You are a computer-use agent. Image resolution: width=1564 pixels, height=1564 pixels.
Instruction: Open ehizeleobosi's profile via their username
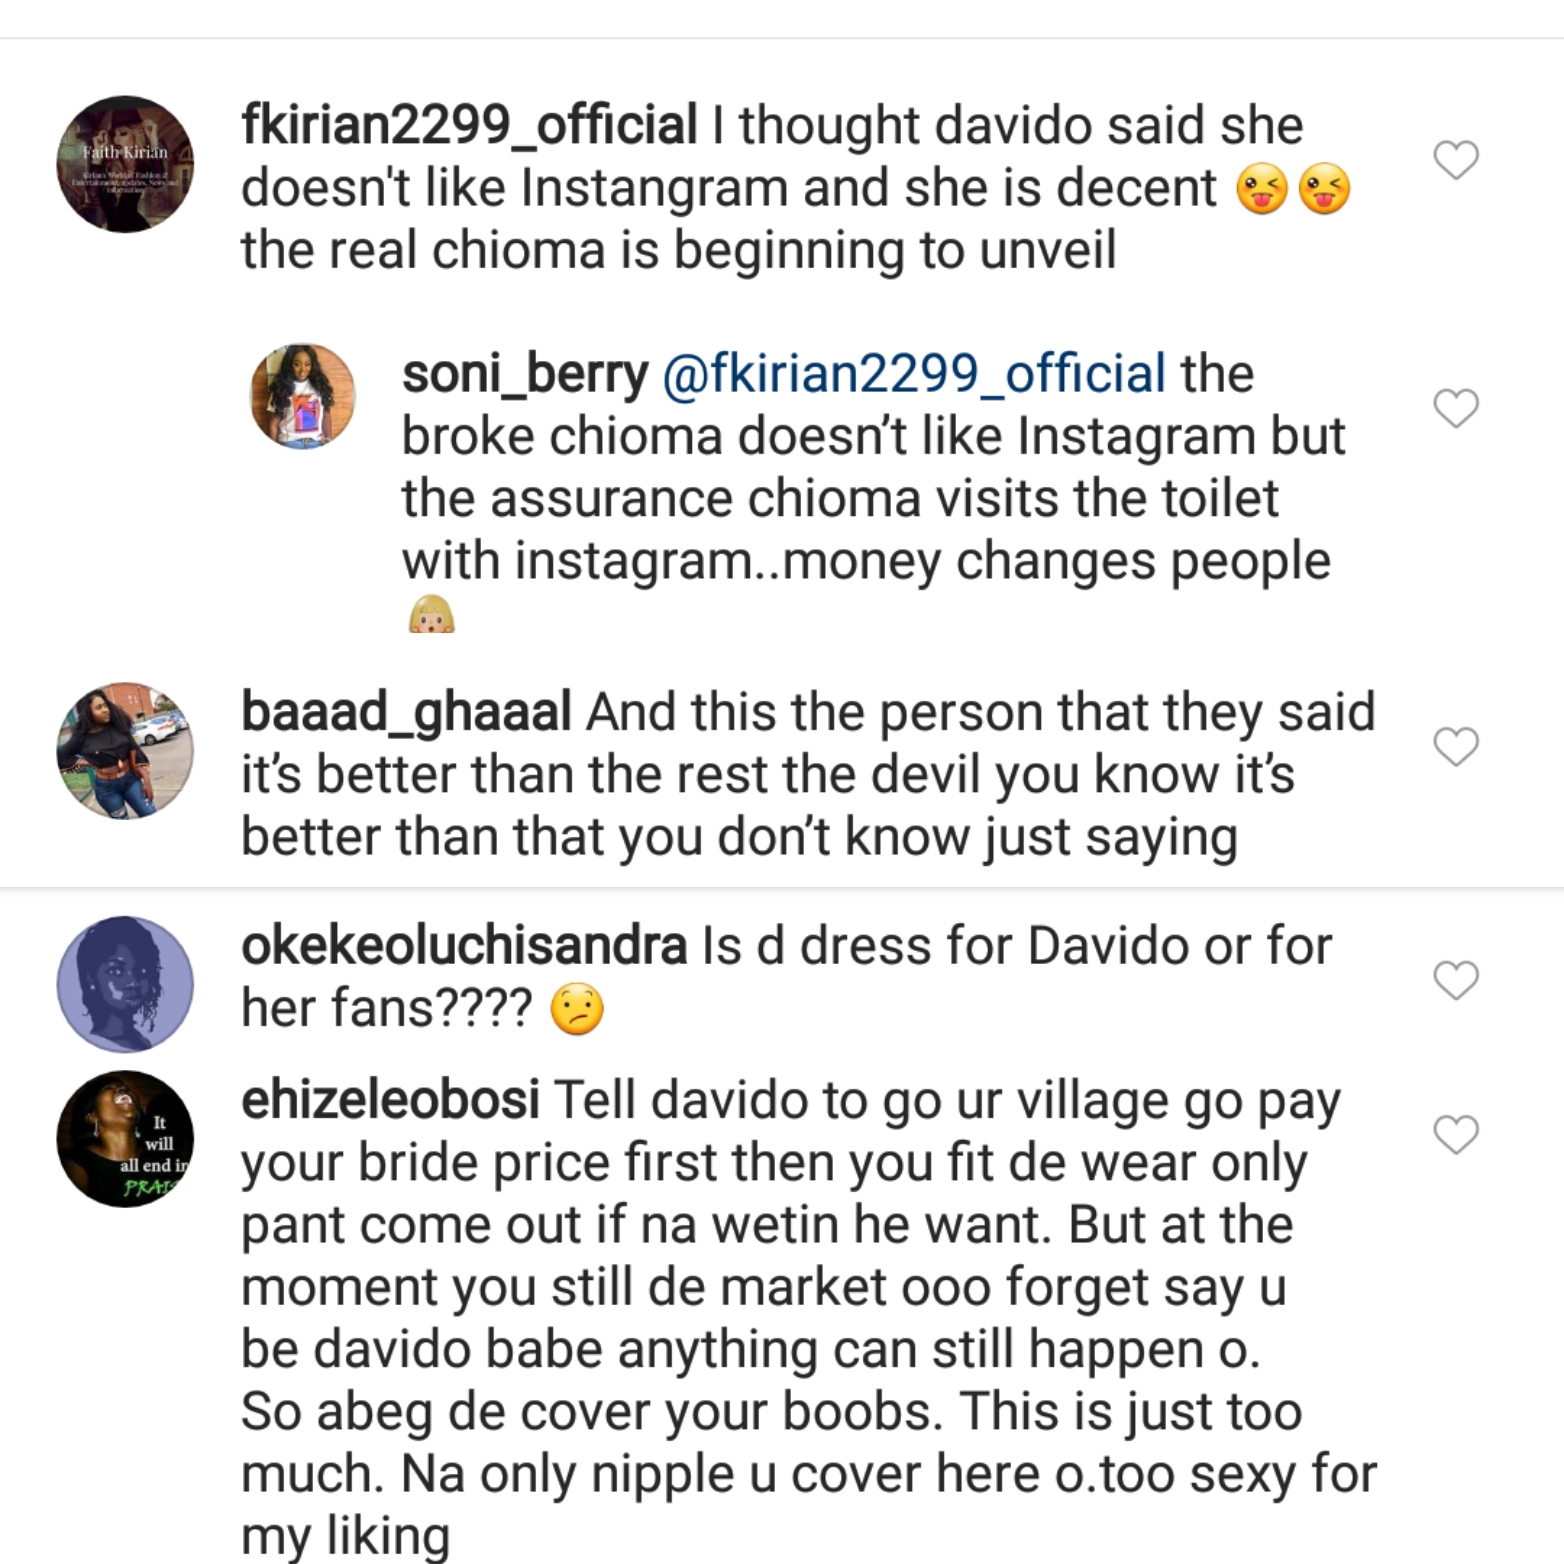tap(392, 1101)
